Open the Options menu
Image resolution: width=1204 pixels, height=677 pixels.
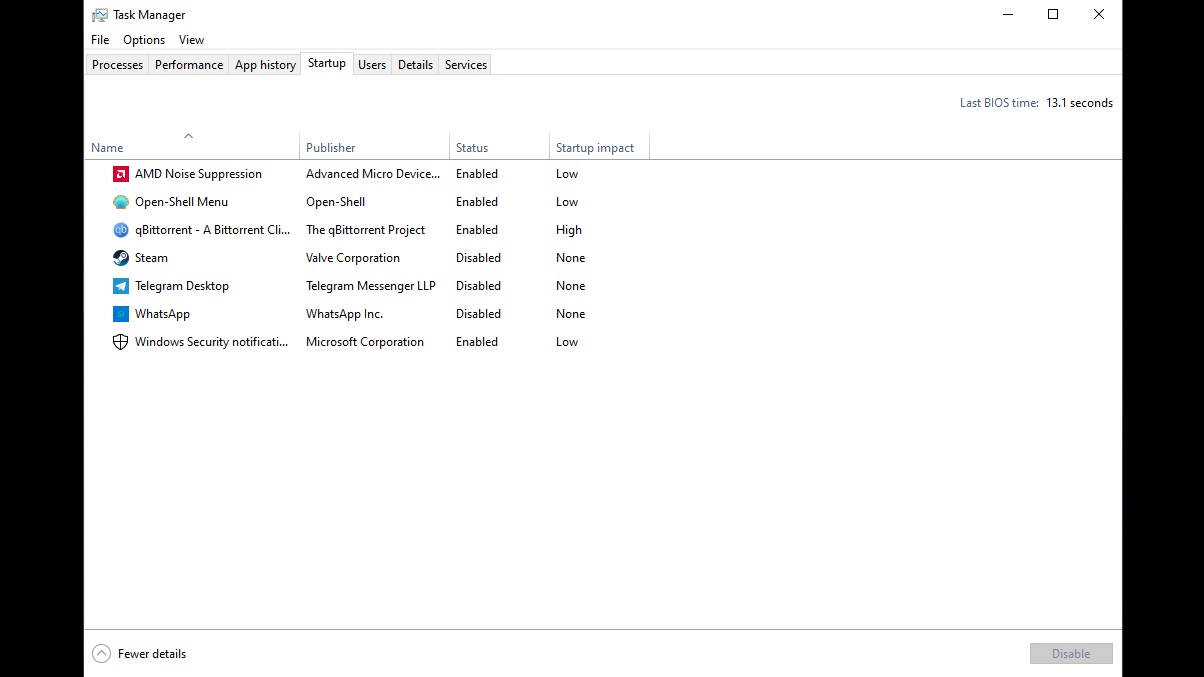tap(144, 40)
